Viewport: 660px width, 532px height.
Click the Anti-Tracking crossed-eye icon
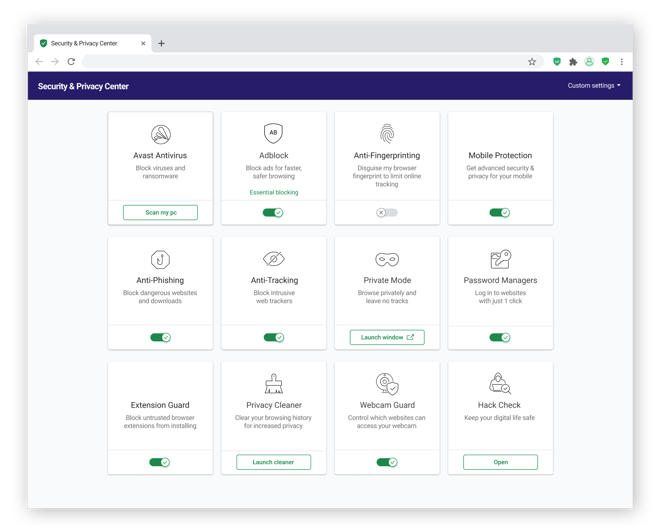tap(274, 258)
